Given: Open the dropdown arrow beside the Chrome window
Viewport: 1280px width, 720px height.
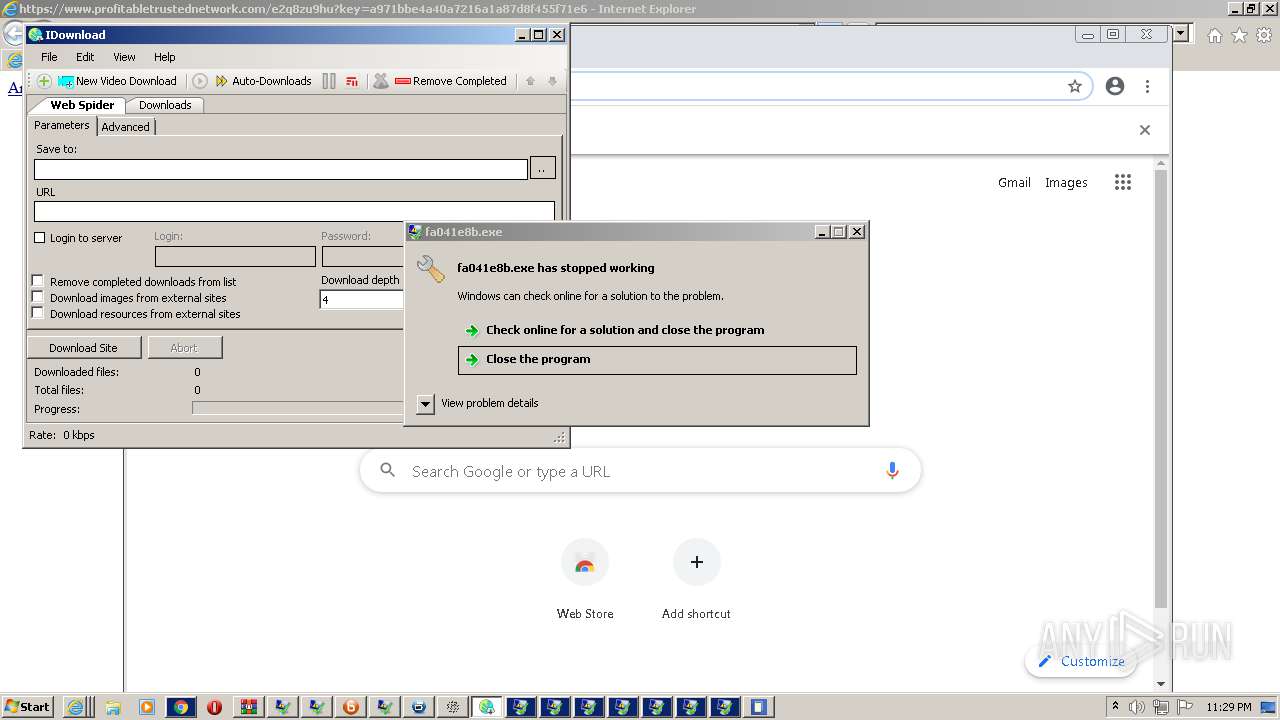Looking at the screenshot, I should [x=1181, y=34].
